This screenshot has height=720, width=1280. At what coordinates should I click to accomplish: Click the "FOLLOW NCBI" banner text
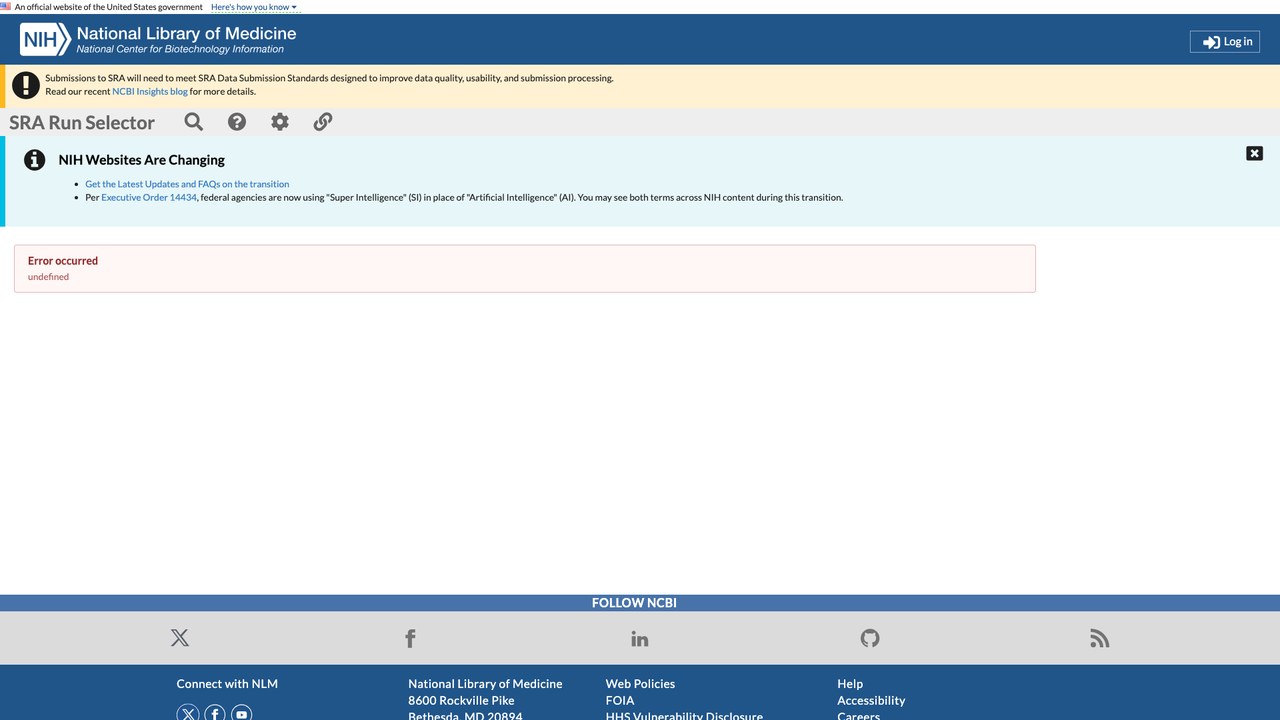click(634, 603)
